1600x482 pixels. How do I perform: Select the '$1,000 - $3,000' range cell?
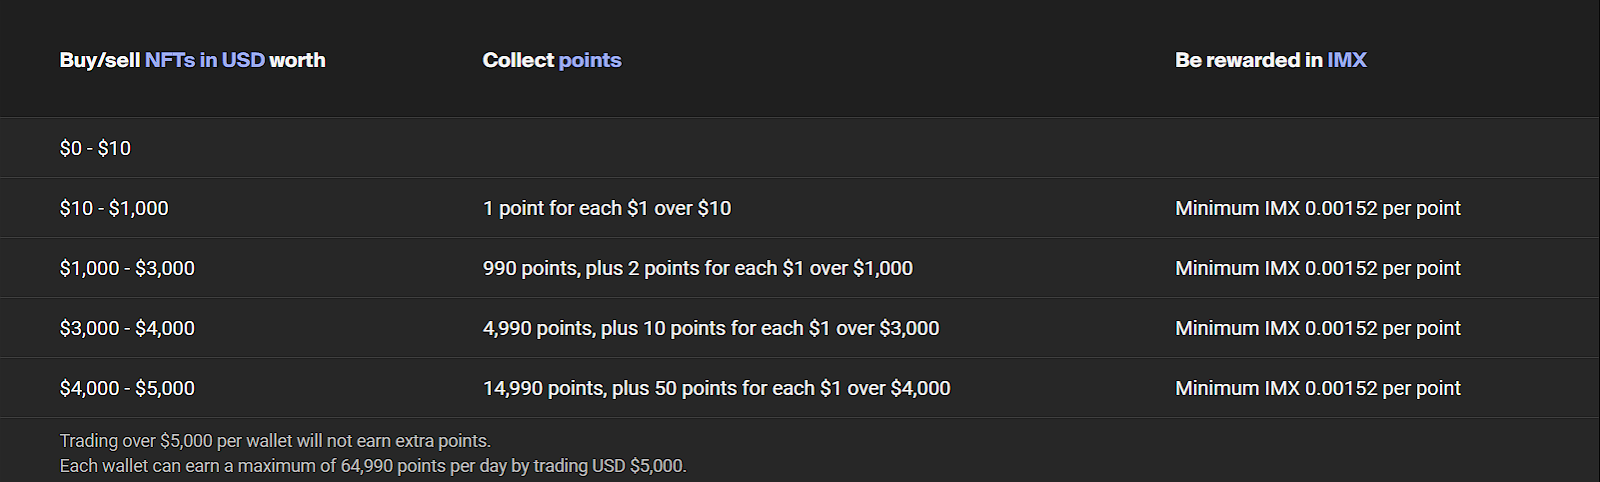pos(127,268)
